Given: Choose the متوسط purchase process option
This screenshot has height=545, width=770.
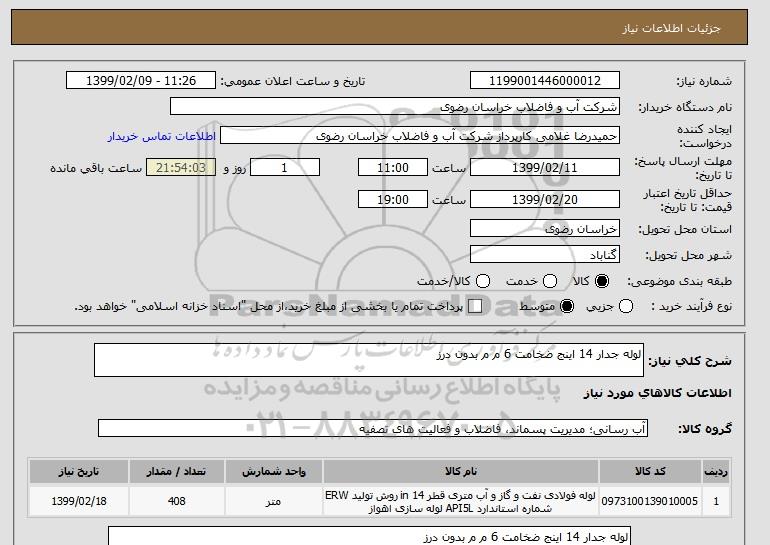Looking at the screenshot, I should [567, 306].
